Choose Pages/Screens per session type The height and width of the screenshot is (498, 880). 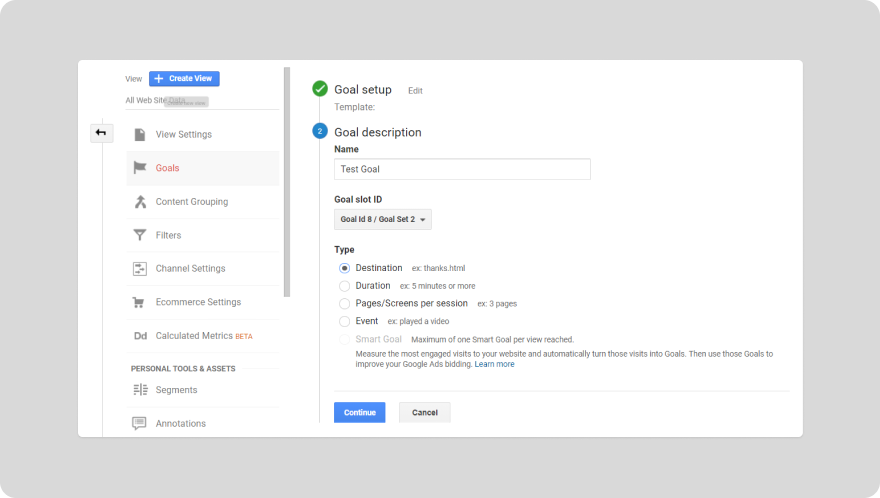click(x=345, y=303)
